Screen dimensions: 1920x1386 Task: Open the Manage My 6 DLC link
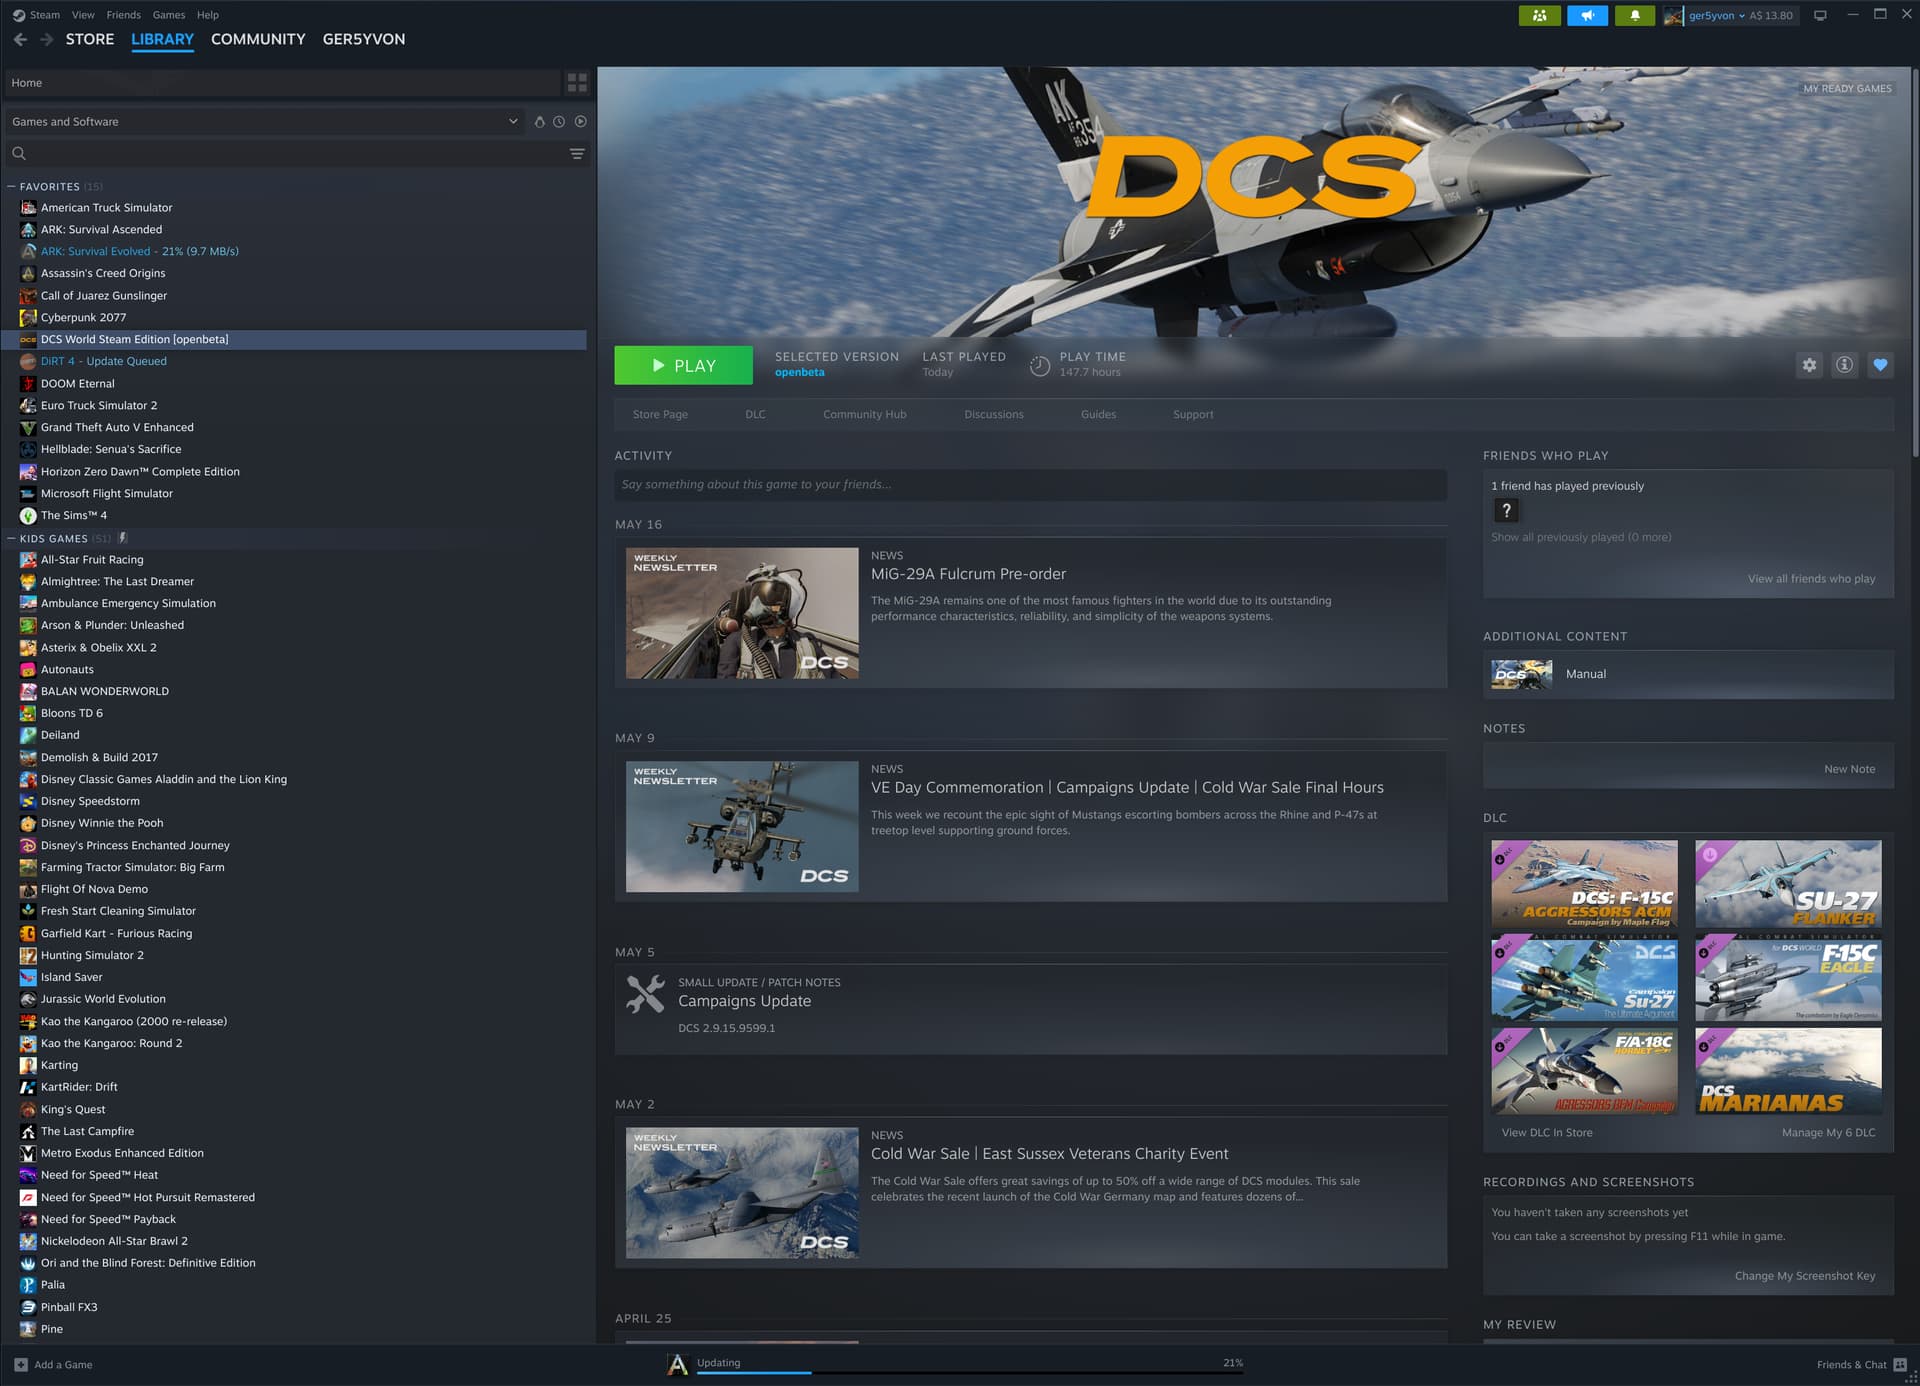[1828, 1132]
